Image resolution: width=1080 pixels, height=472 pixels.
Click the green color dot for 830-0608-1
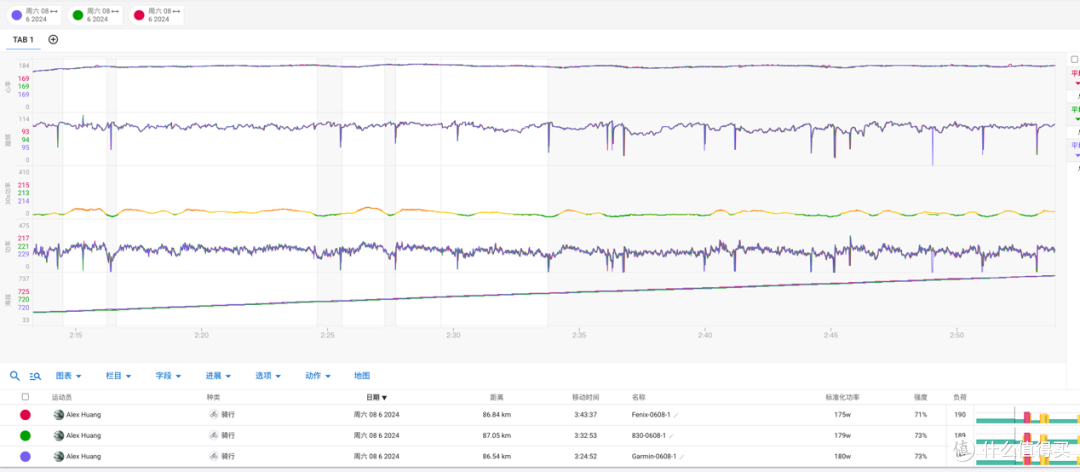pos(25,435)
